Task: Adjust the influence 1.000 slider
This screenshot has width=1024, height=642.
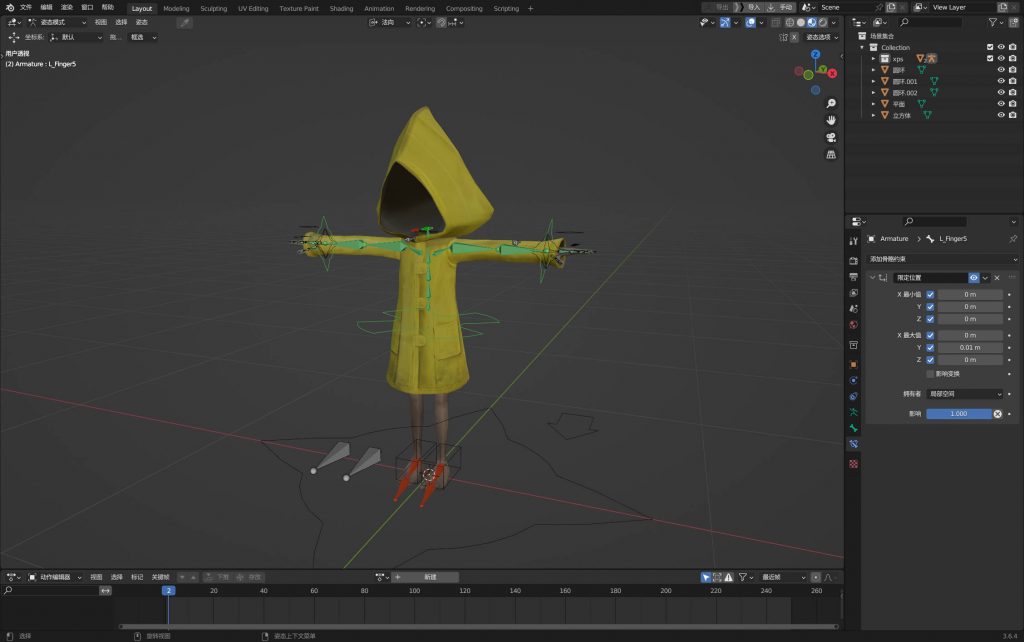Action: (959, 414)
